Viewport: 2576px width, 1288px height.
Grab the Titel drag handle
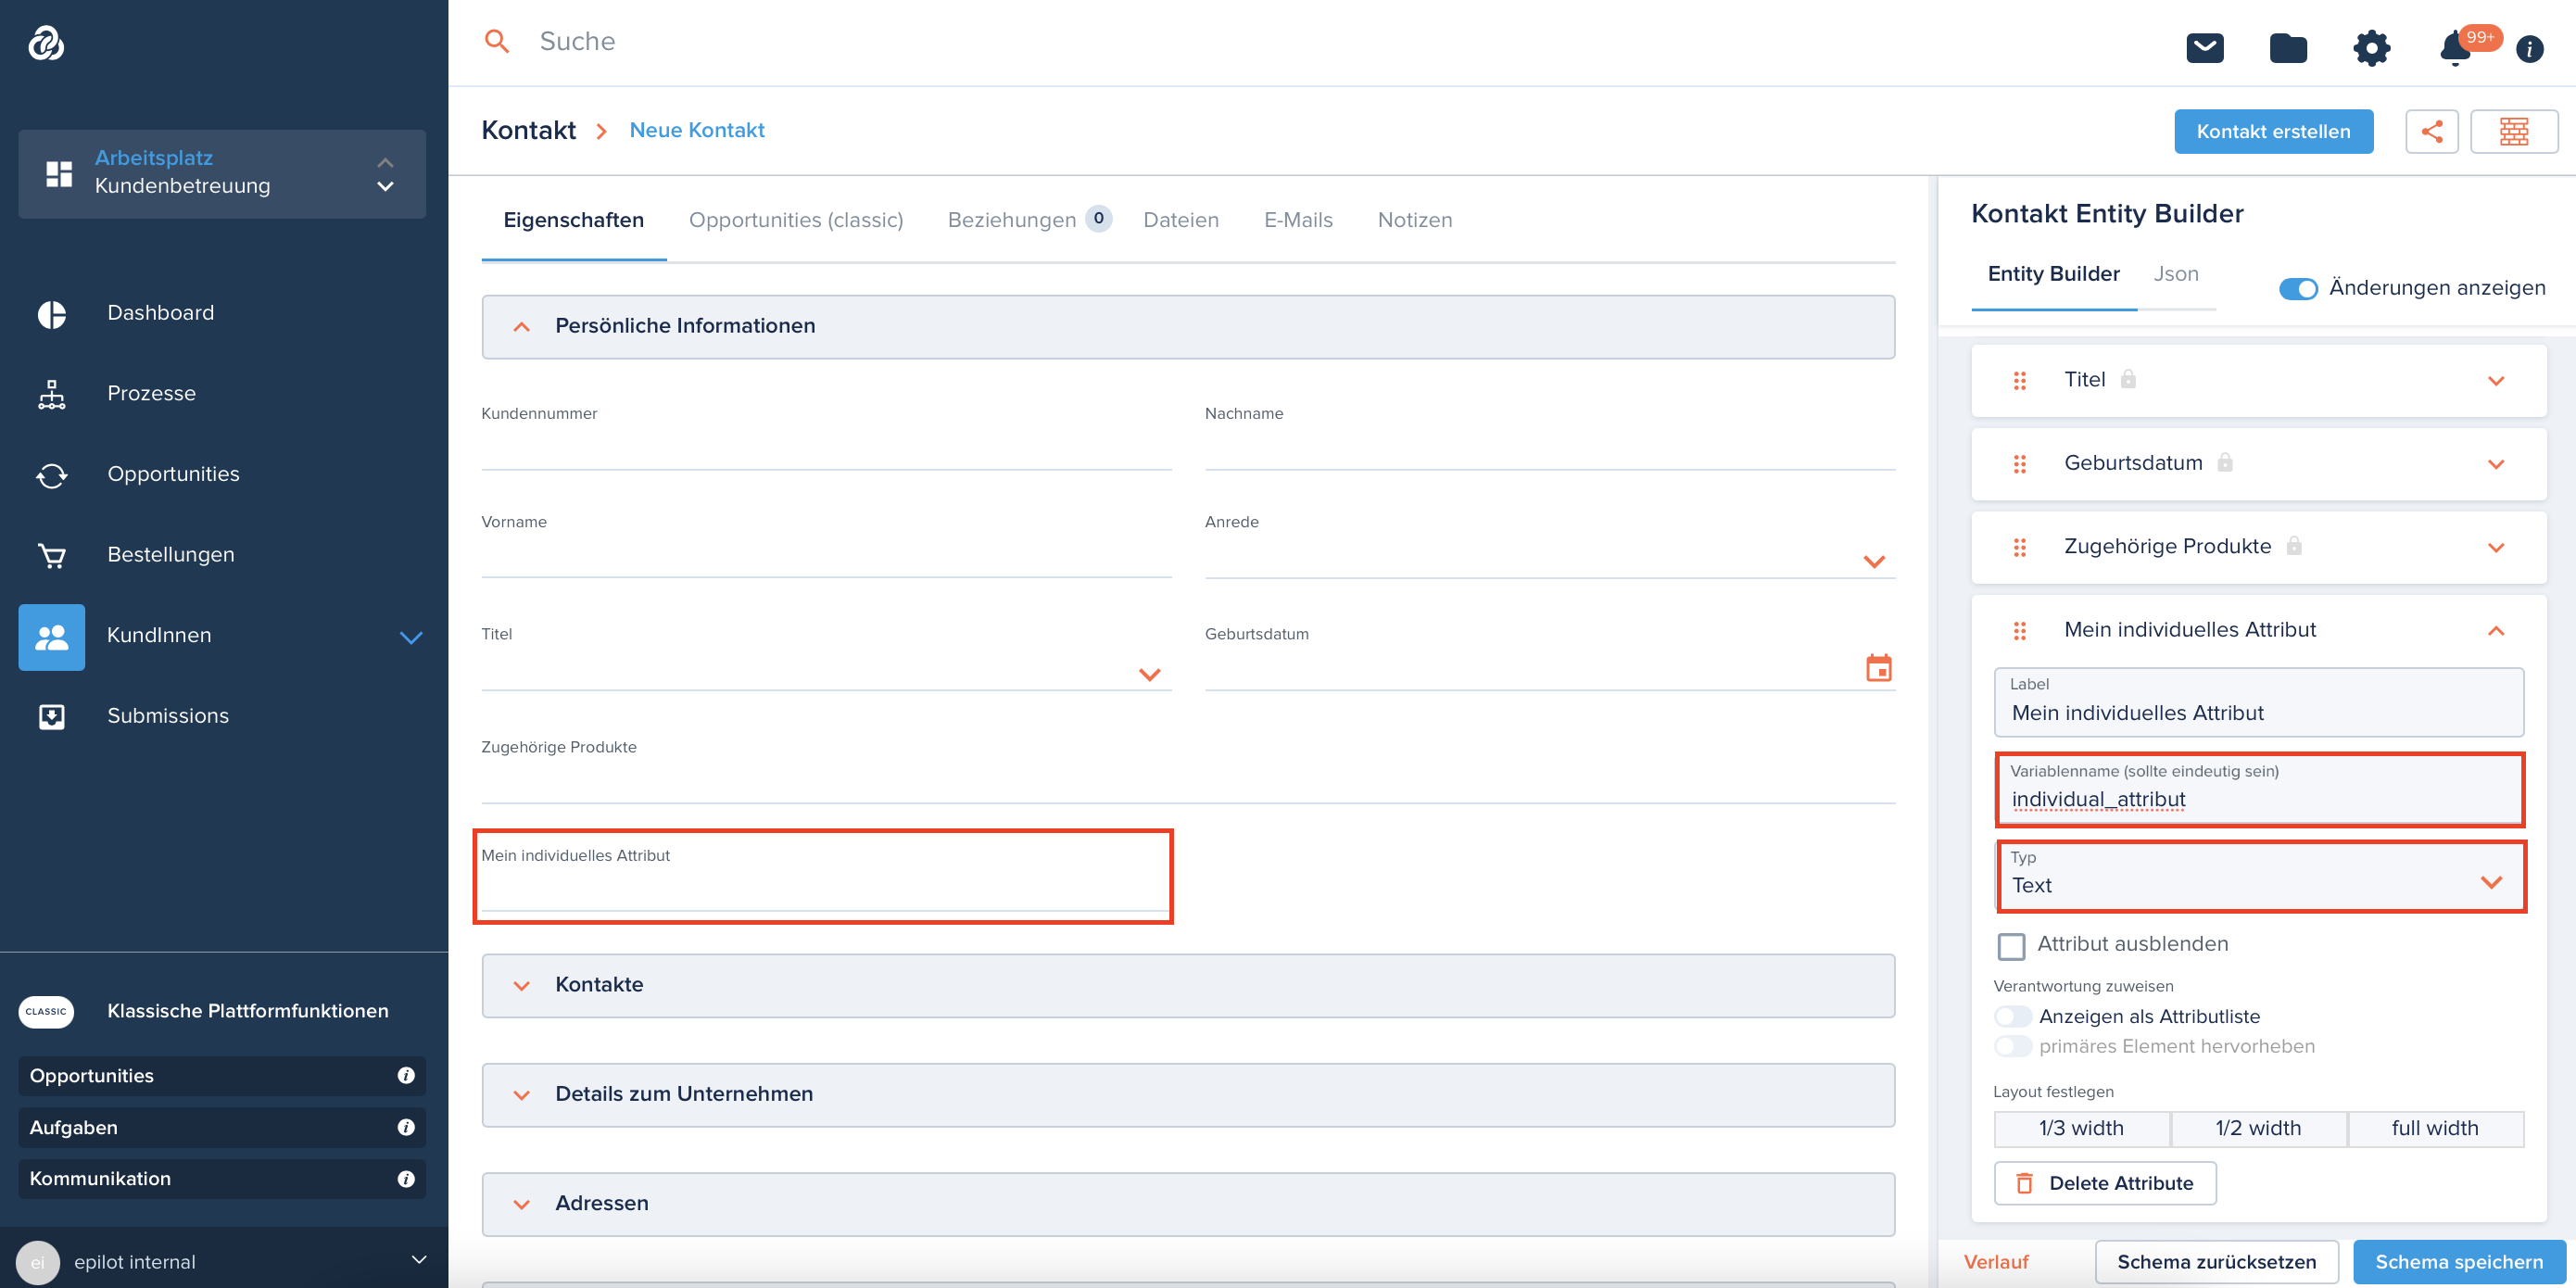tap(2019, 380)
